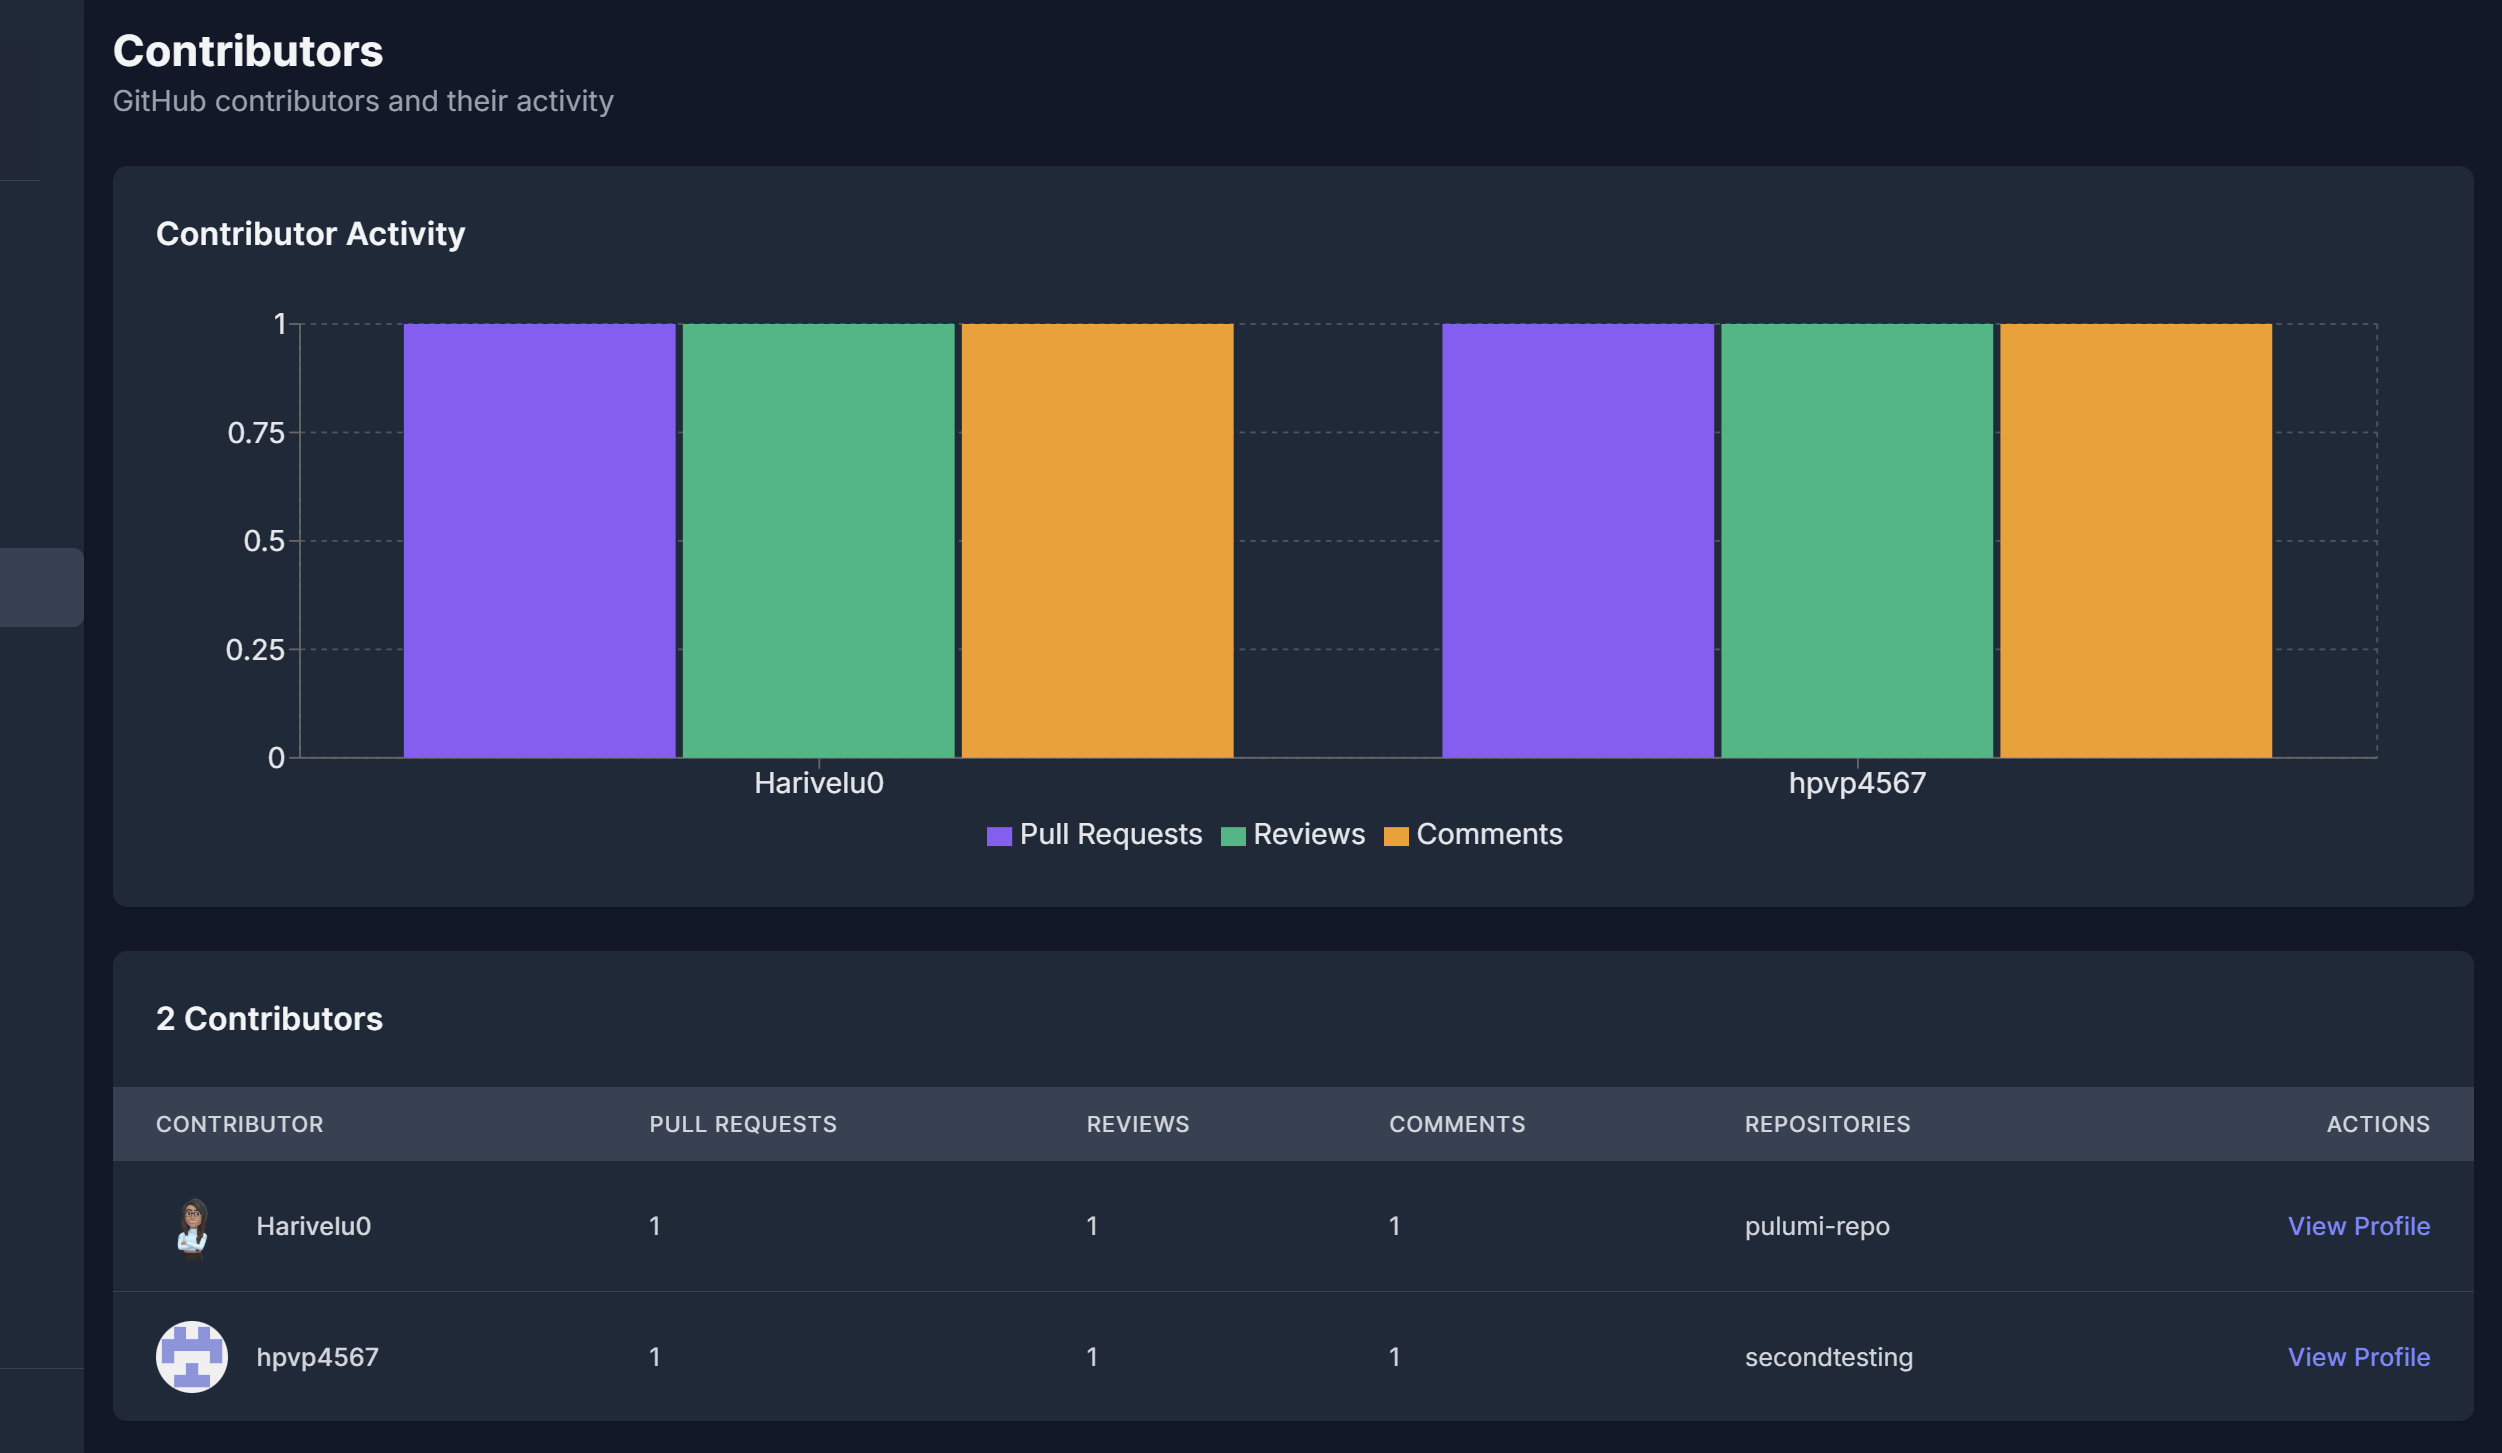Click the GitHub contributors subtitle text

pos(363,101)
